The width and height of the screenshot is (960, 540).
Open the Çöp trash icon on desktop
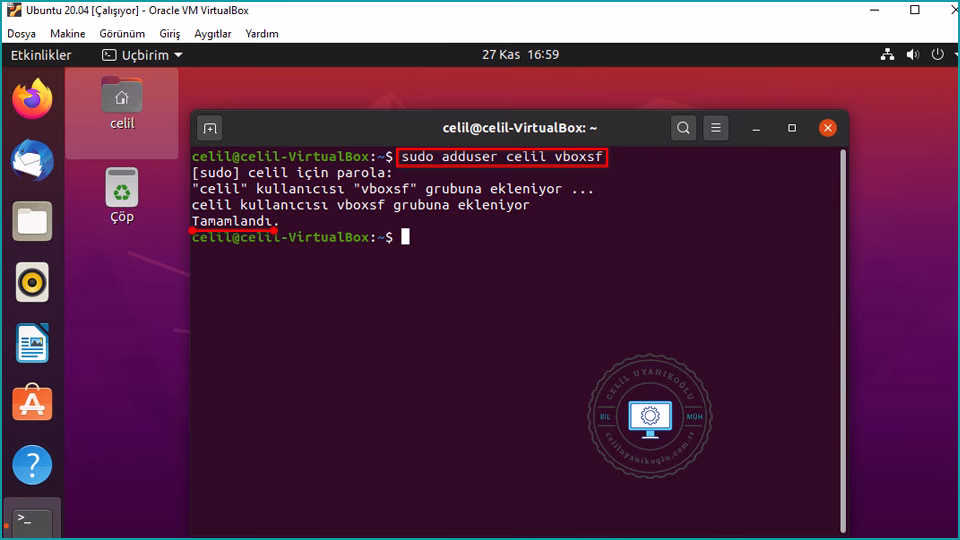(122, 195)
